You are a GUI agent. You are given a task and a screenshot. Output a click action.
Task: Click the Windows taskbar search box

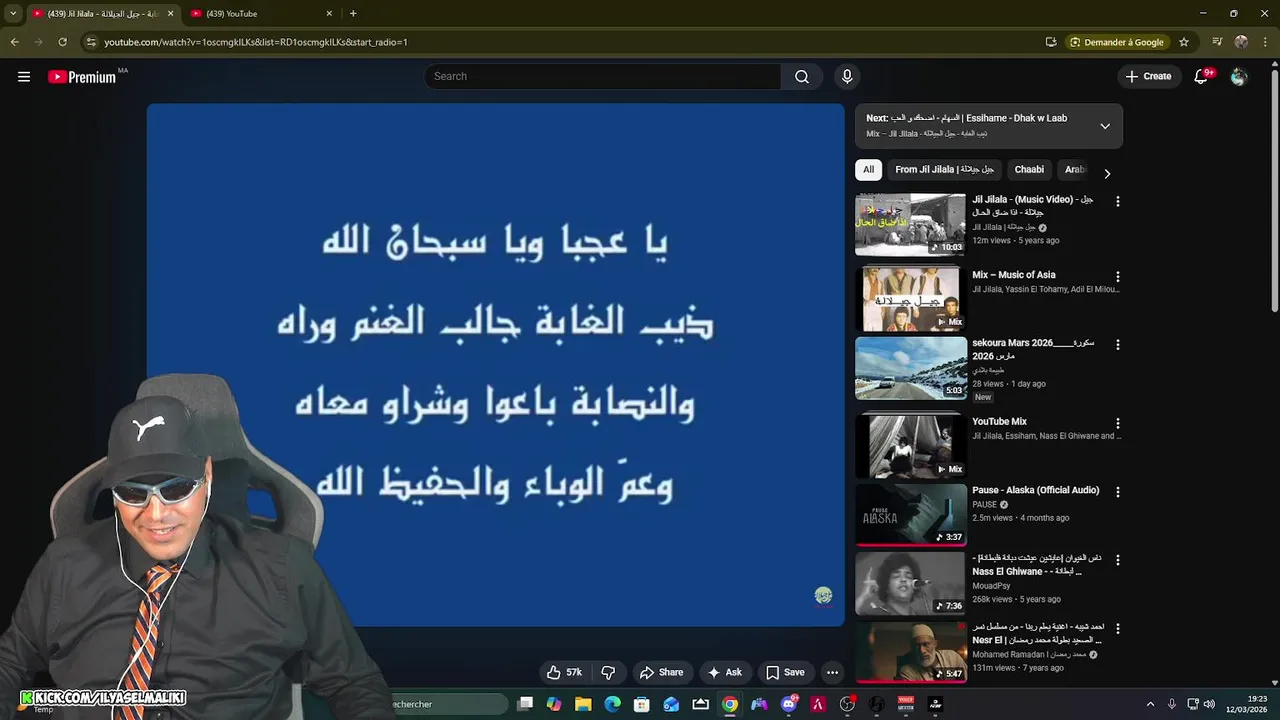coord(448,704)
